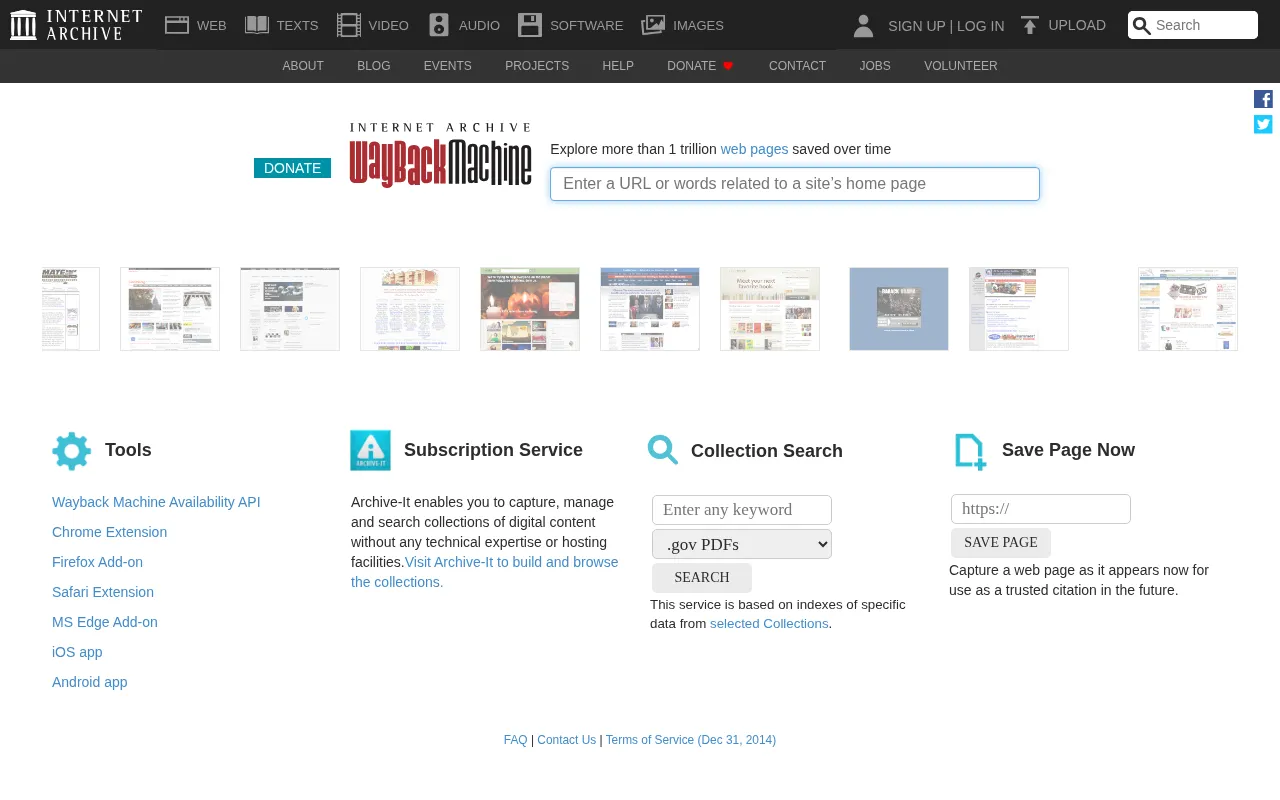Open the Contact Us footer link

(566, 740)
